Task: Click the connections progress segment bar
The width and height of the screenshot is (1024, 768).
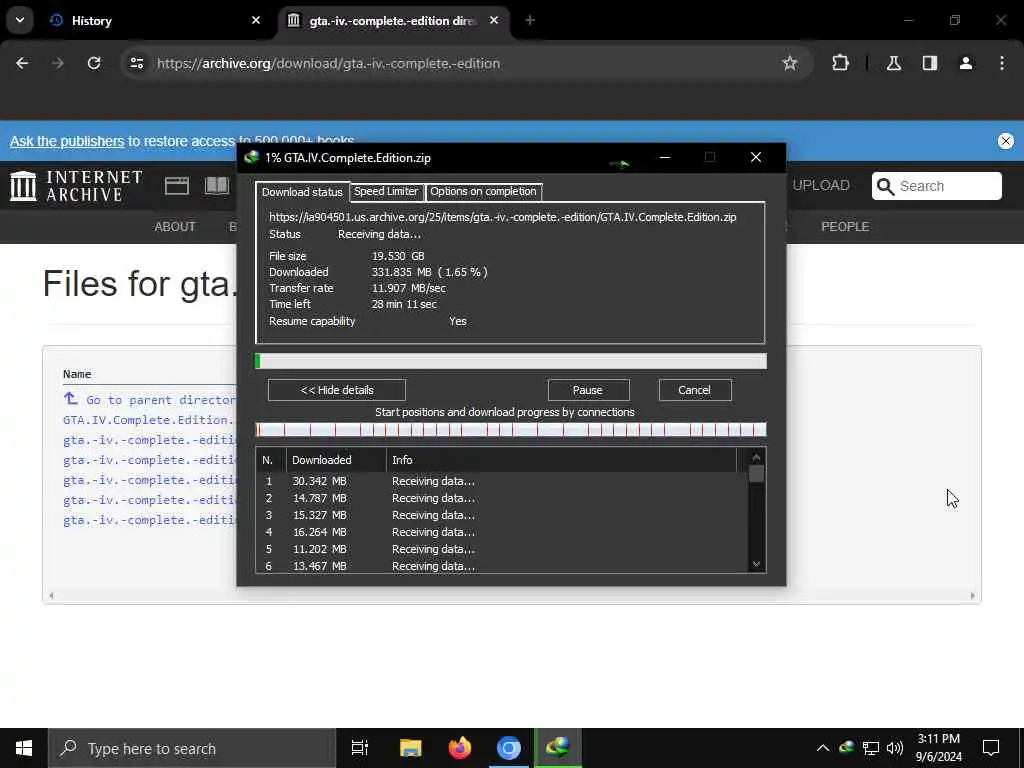Action: (x=511, y=430)
